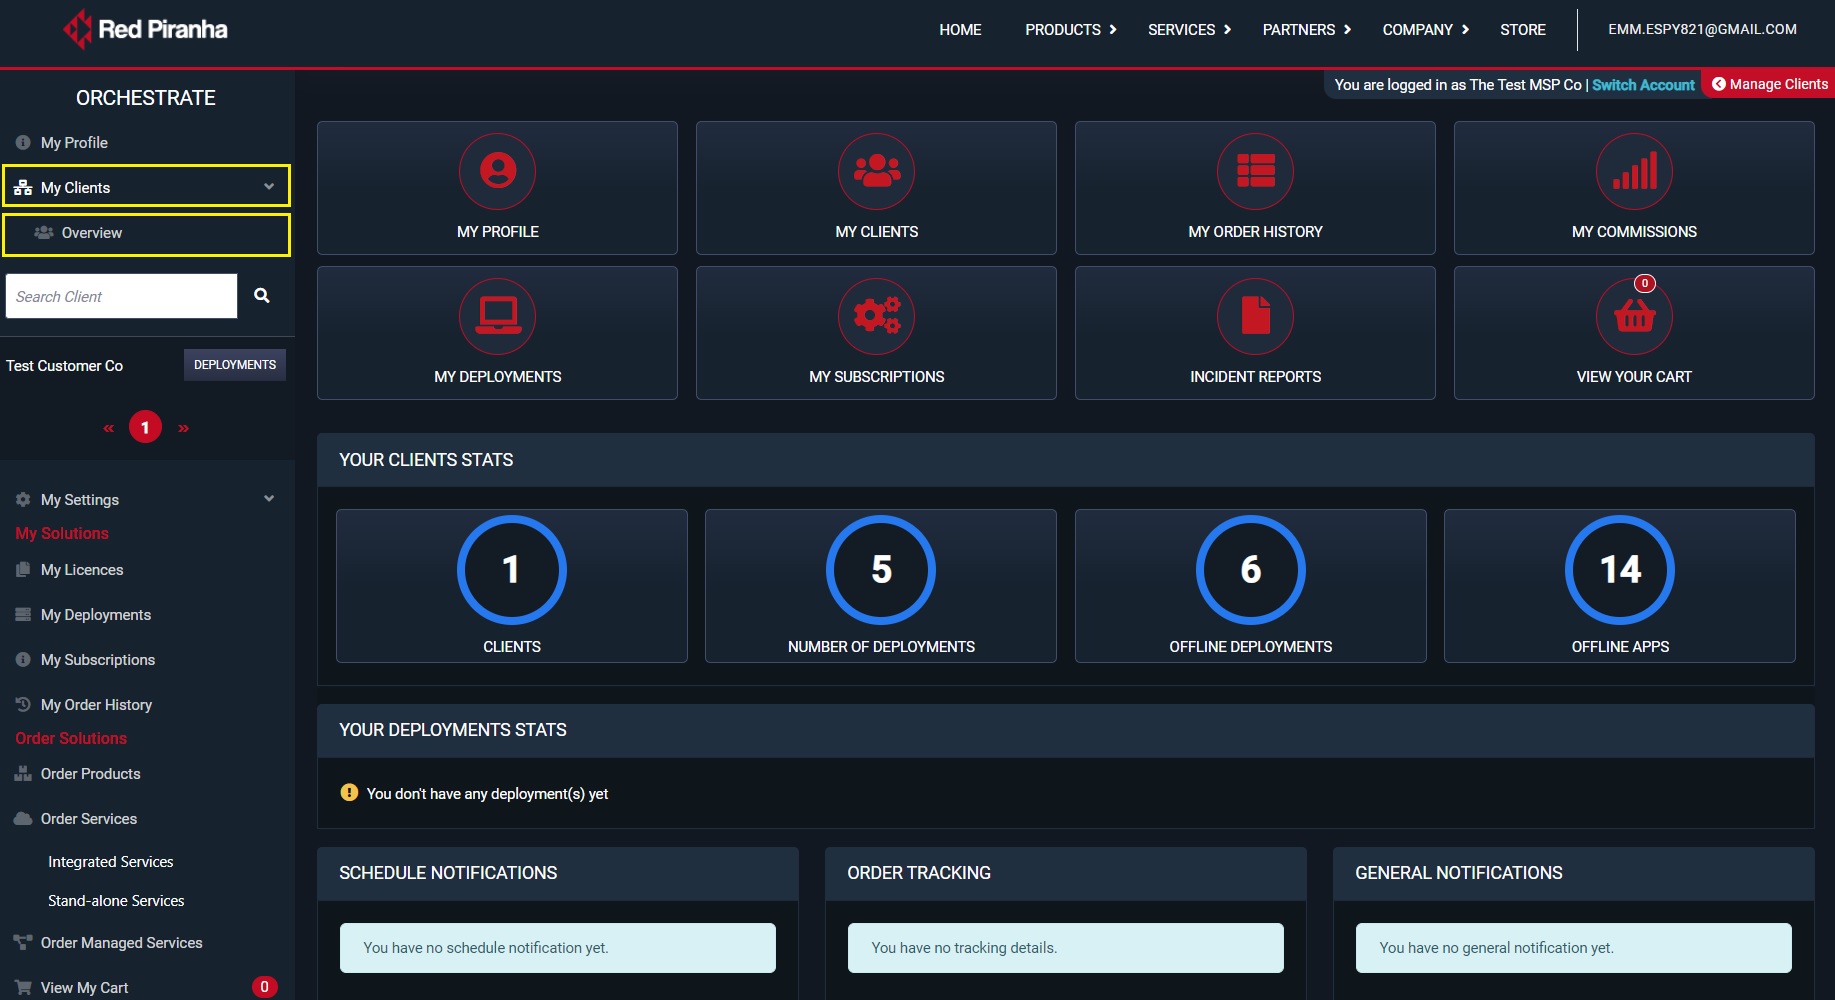The height and width of the screenshot is (1000, 1835).
Task: Open the My Clients group tile icon
Action: (876, 171)
